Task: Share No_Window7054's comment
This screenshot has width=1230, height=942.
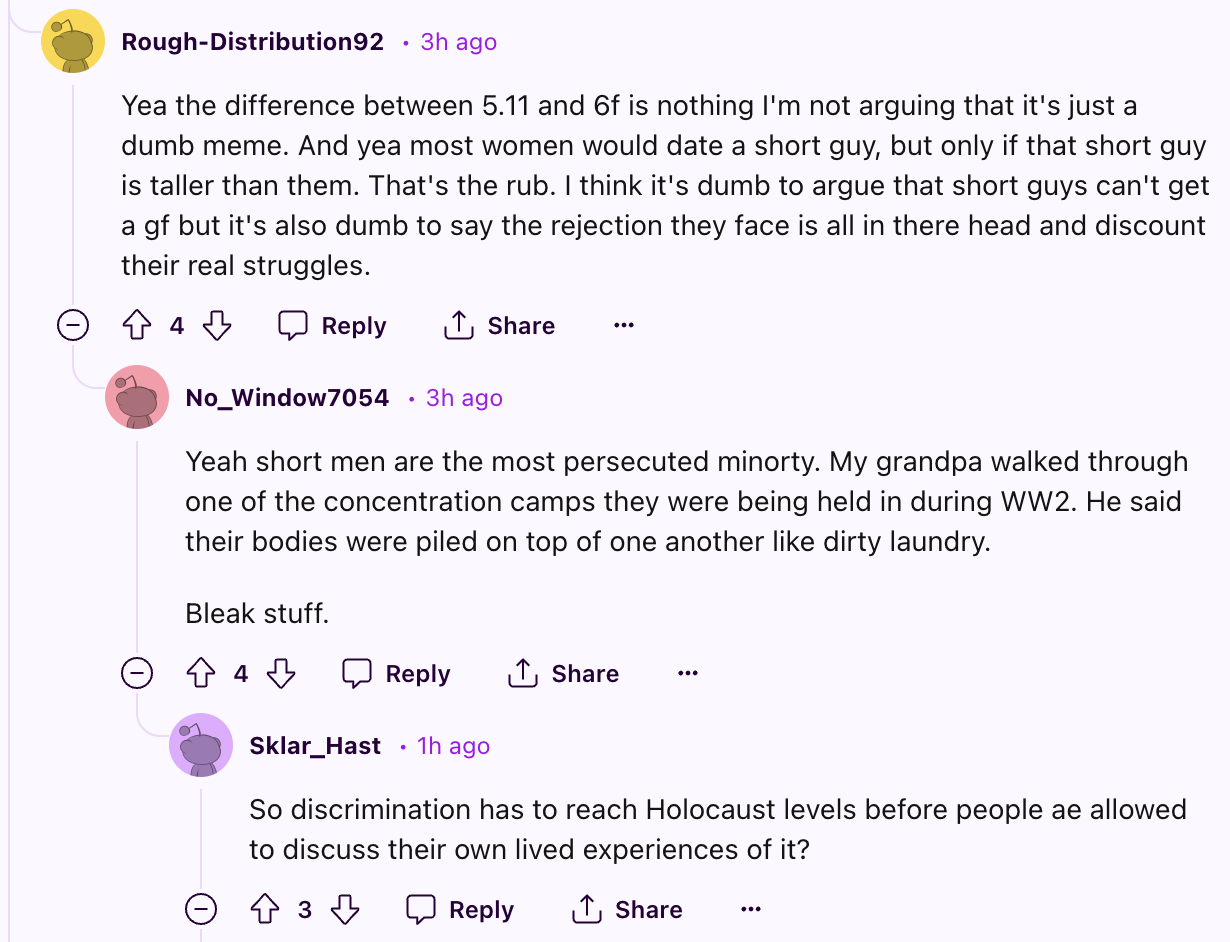Action: coord(563,674)
